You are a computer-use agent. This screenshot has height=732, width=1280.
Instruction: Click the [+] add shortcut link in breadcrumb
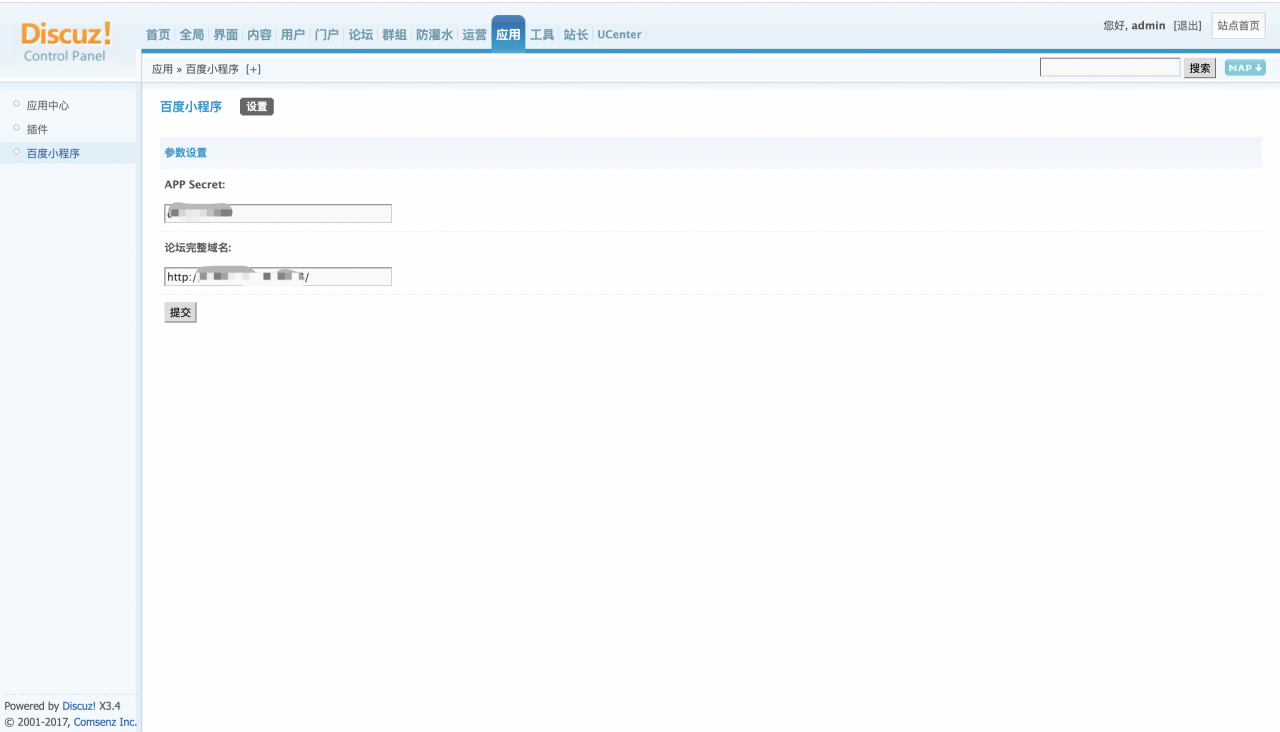click(253, 69)
